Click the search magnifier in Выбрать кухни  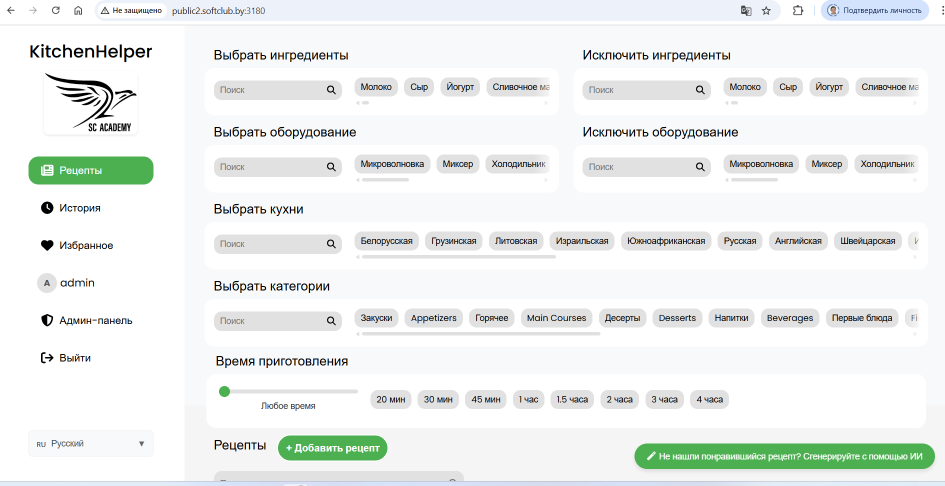point(331,244)
